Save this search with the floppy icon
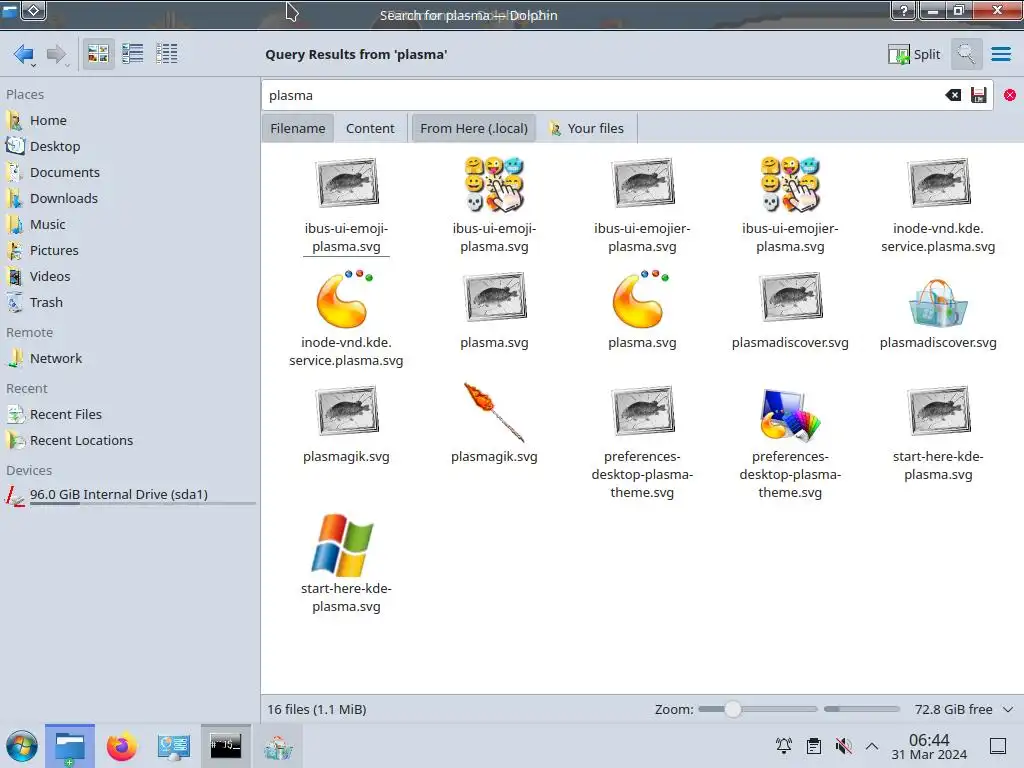This screenshot has height=768, width=1024. [x=978, y=95]
